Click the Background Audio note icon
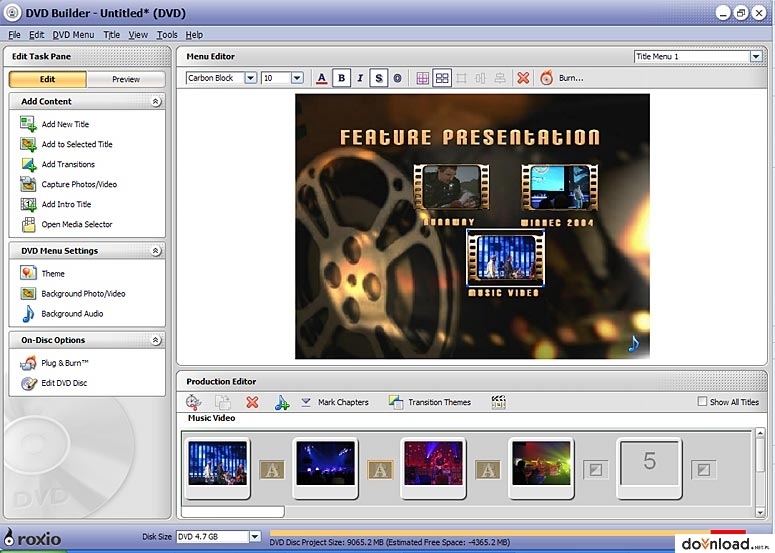This screenshot has width=775, height=553. (x=28, y=313)
